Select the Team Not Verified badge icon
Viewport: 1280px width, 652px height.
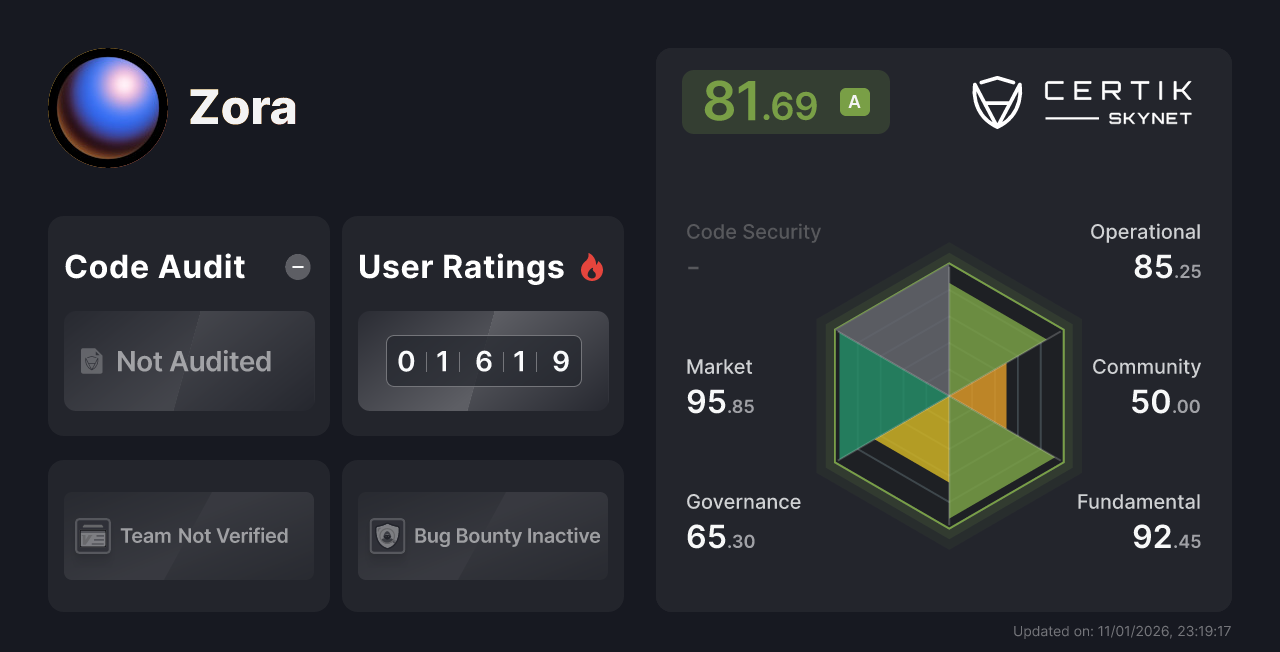pos(93,536)
